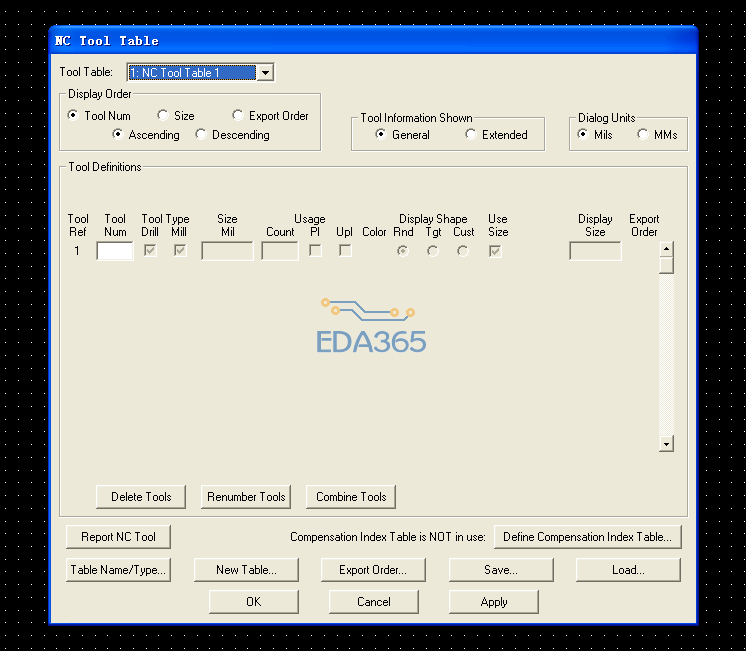Confirm with the OK button
This screenshot has width=746, height=651.
click(254, 602)
